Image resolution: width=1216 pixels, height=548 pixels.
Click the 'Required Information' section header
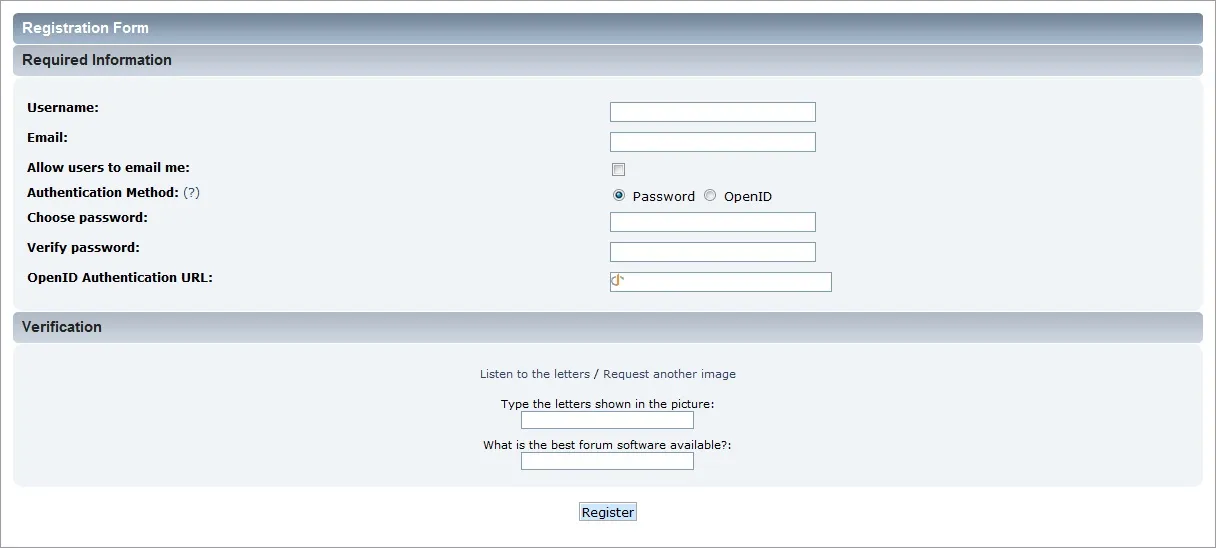click(x=97, y=60)
